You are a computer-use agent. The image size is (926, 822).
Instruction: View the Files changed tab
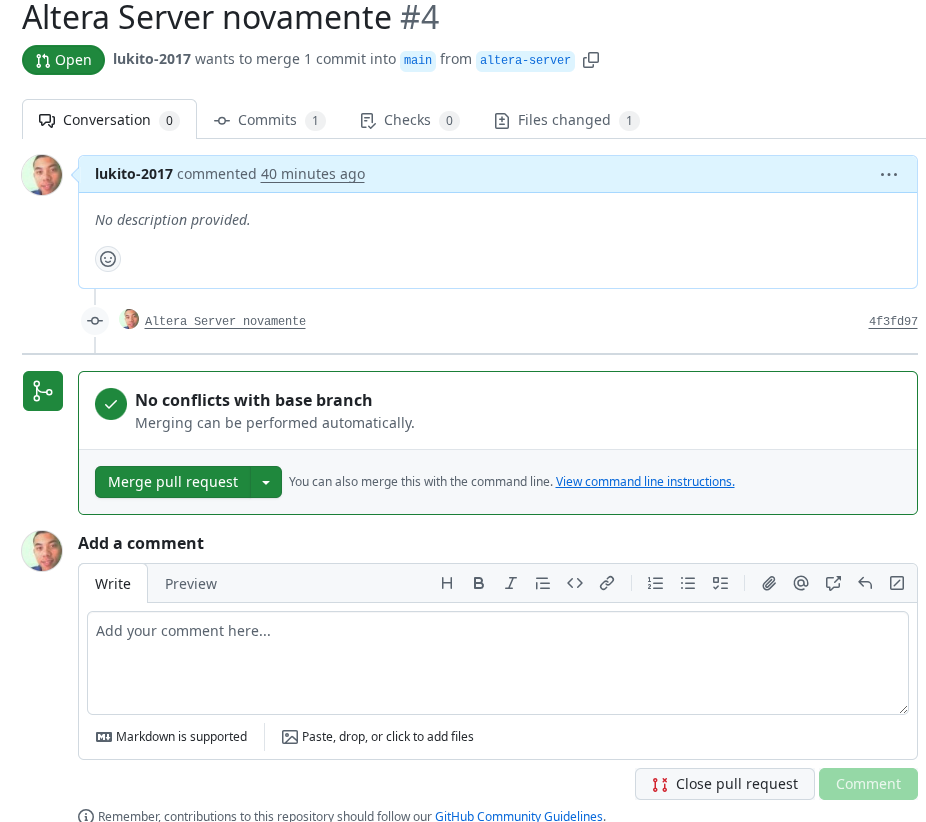point(566,120)
